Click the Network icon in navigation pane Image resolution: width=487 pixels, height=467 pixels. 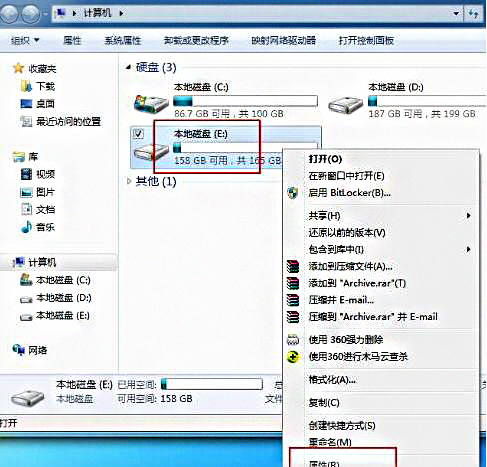point(19,350)
